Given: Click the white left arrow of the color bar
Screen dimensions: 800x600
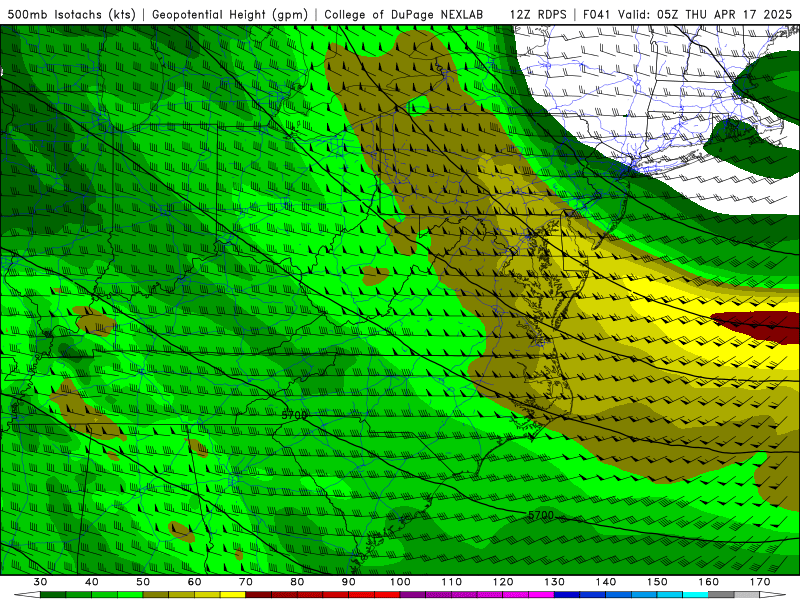Looking at the screenshot, I should coord(27,594).
